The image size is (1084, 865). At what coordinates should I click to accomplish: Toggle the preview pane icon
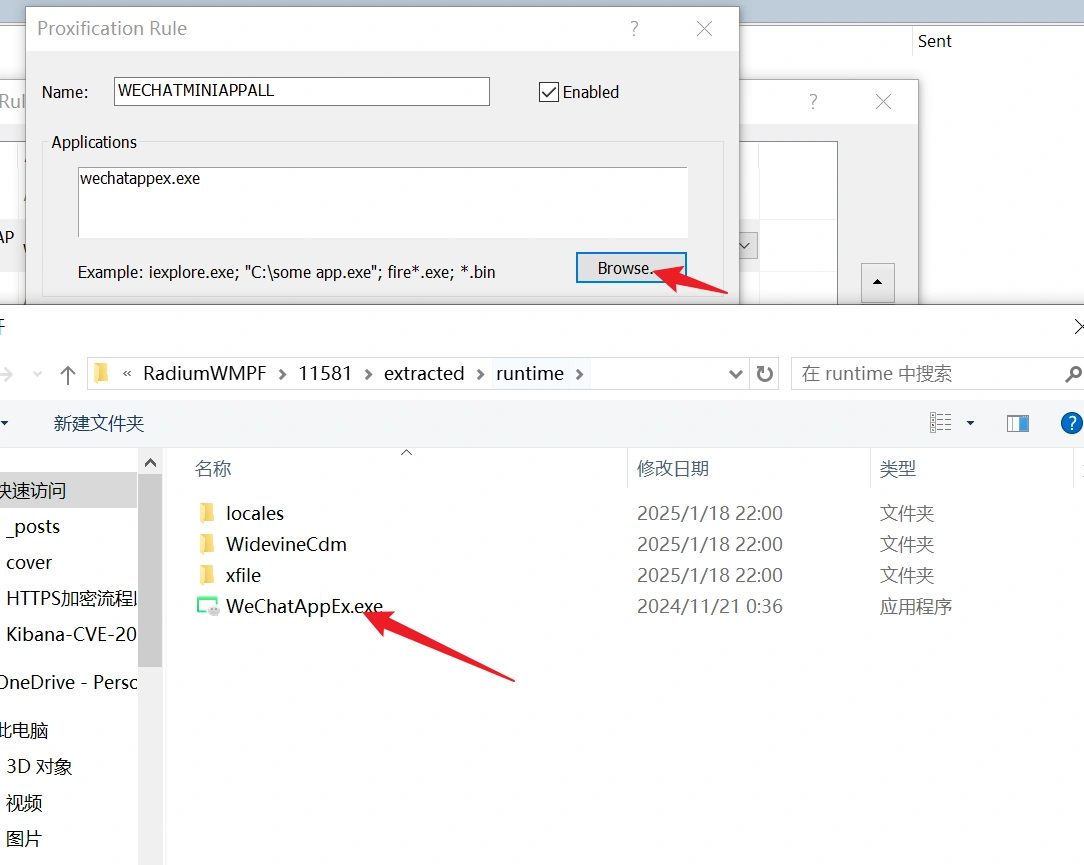coord(1018,423)
